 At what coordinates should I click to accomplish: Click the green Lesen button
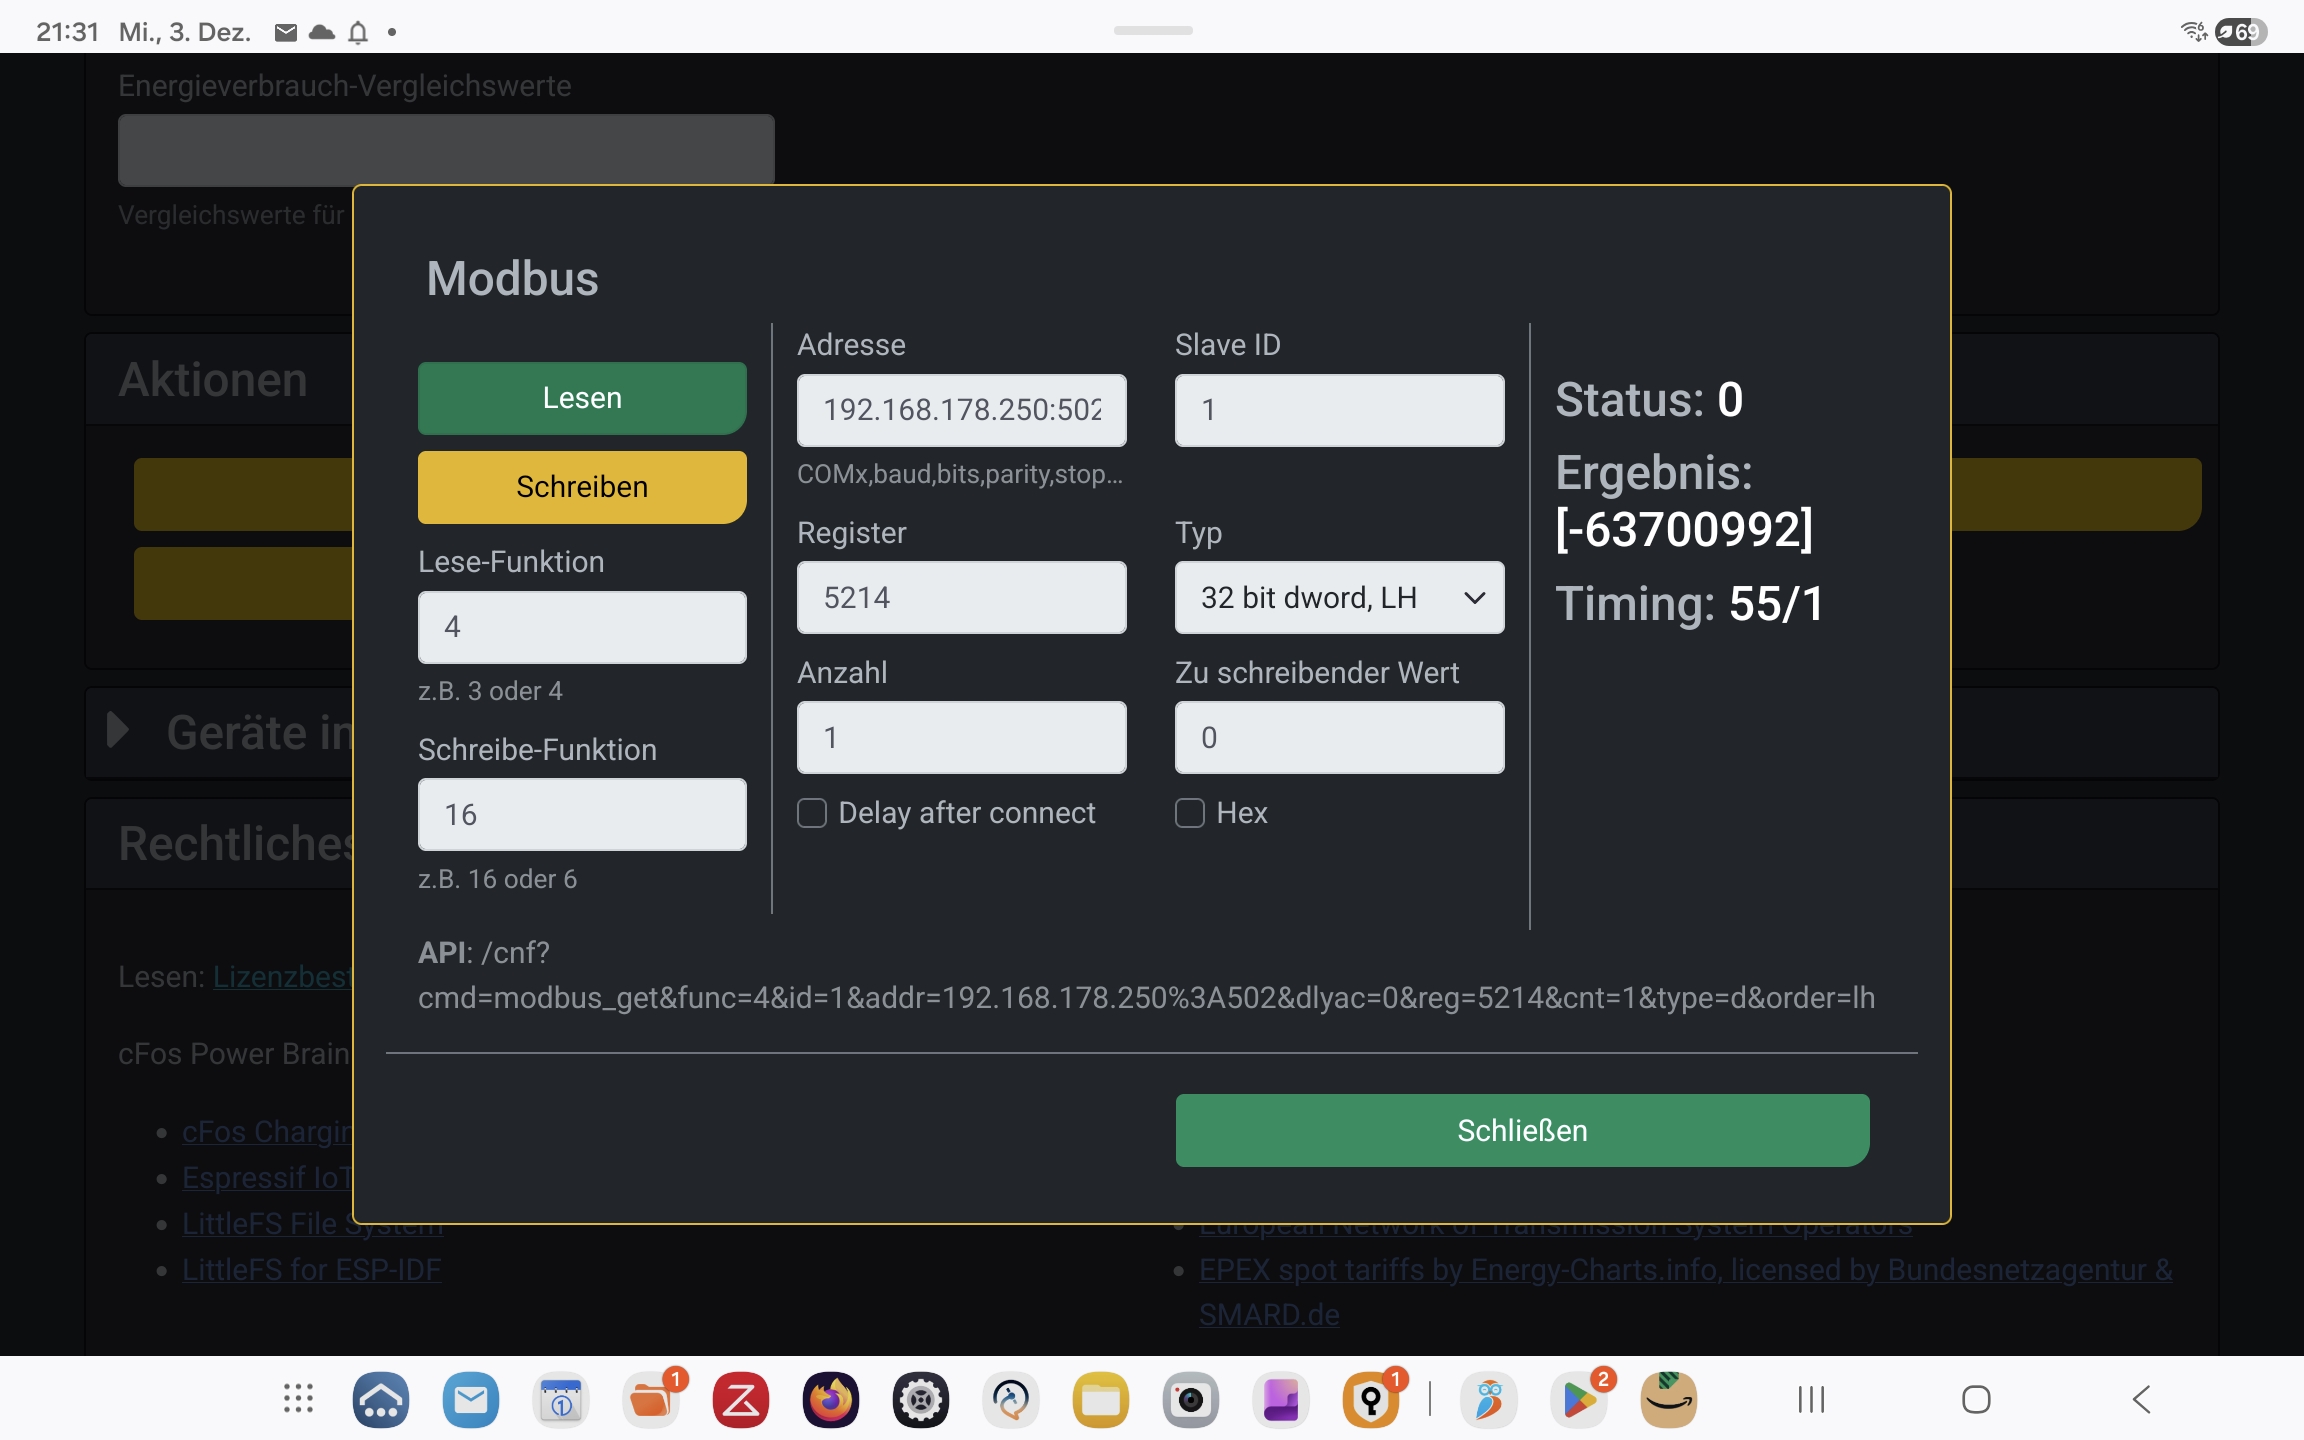(582, 398)
